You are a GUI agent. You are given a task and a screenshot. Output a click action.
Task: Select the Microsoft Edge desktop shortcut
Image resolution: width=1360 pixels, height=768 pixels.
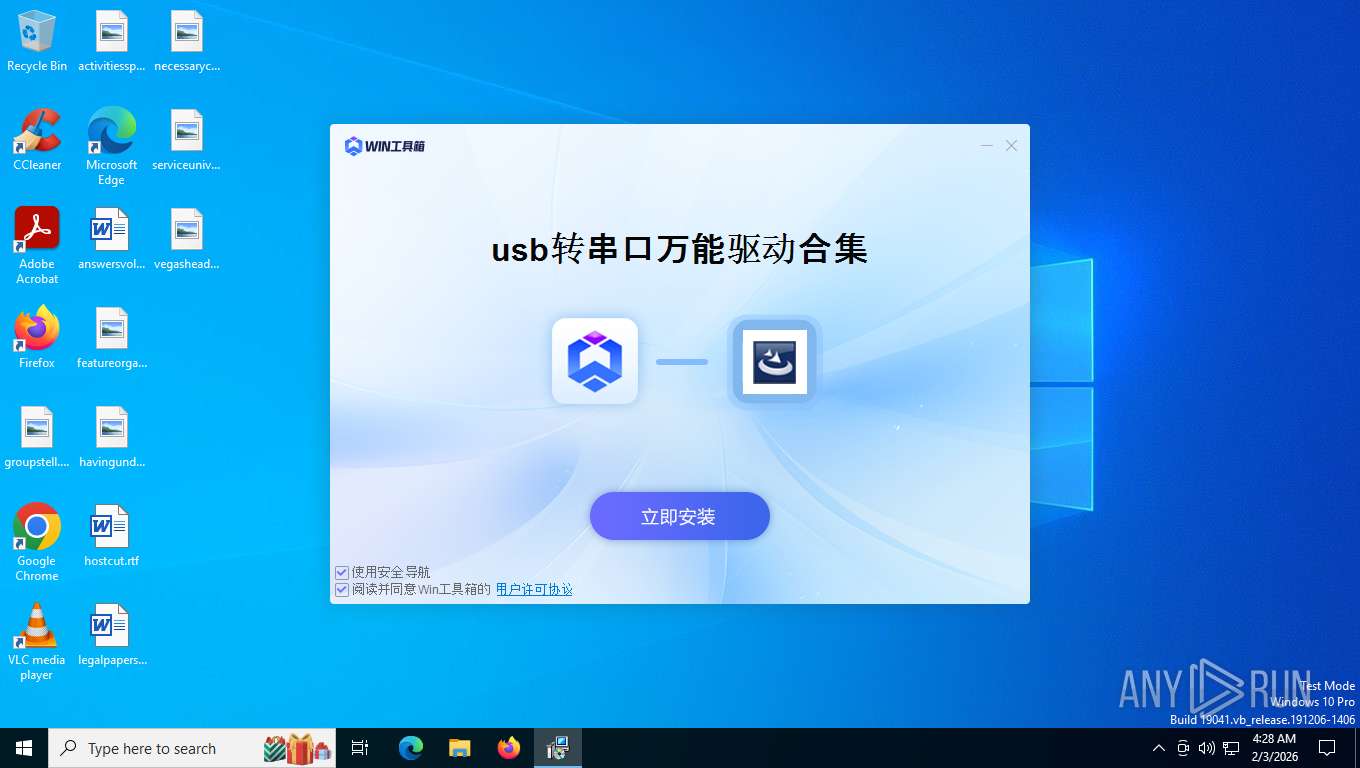click(x=112, y=148)
